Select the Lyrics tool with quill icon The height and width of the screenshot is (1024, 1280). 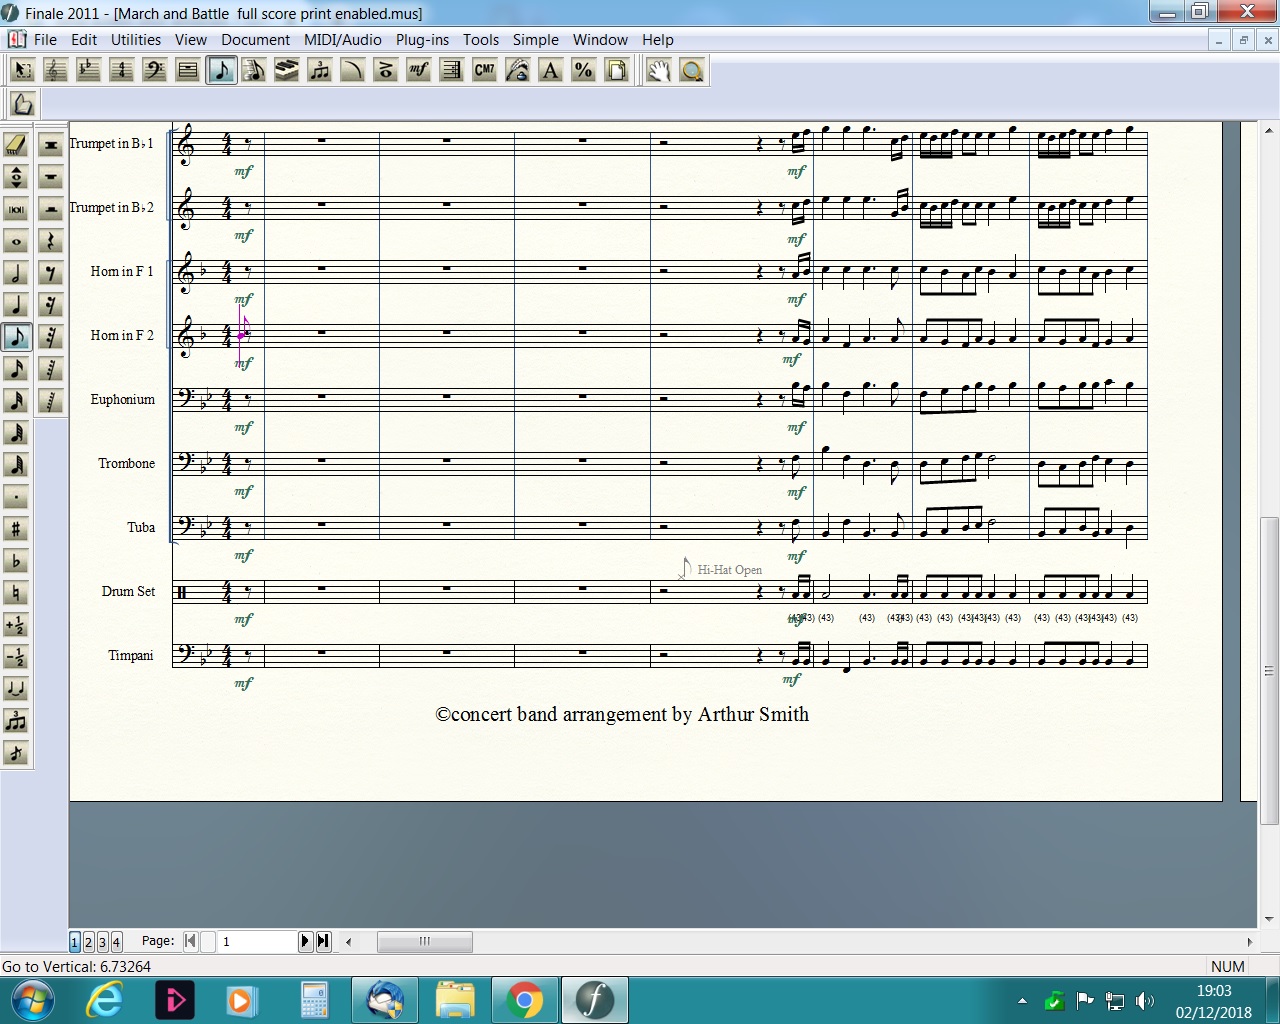[517, 70]
